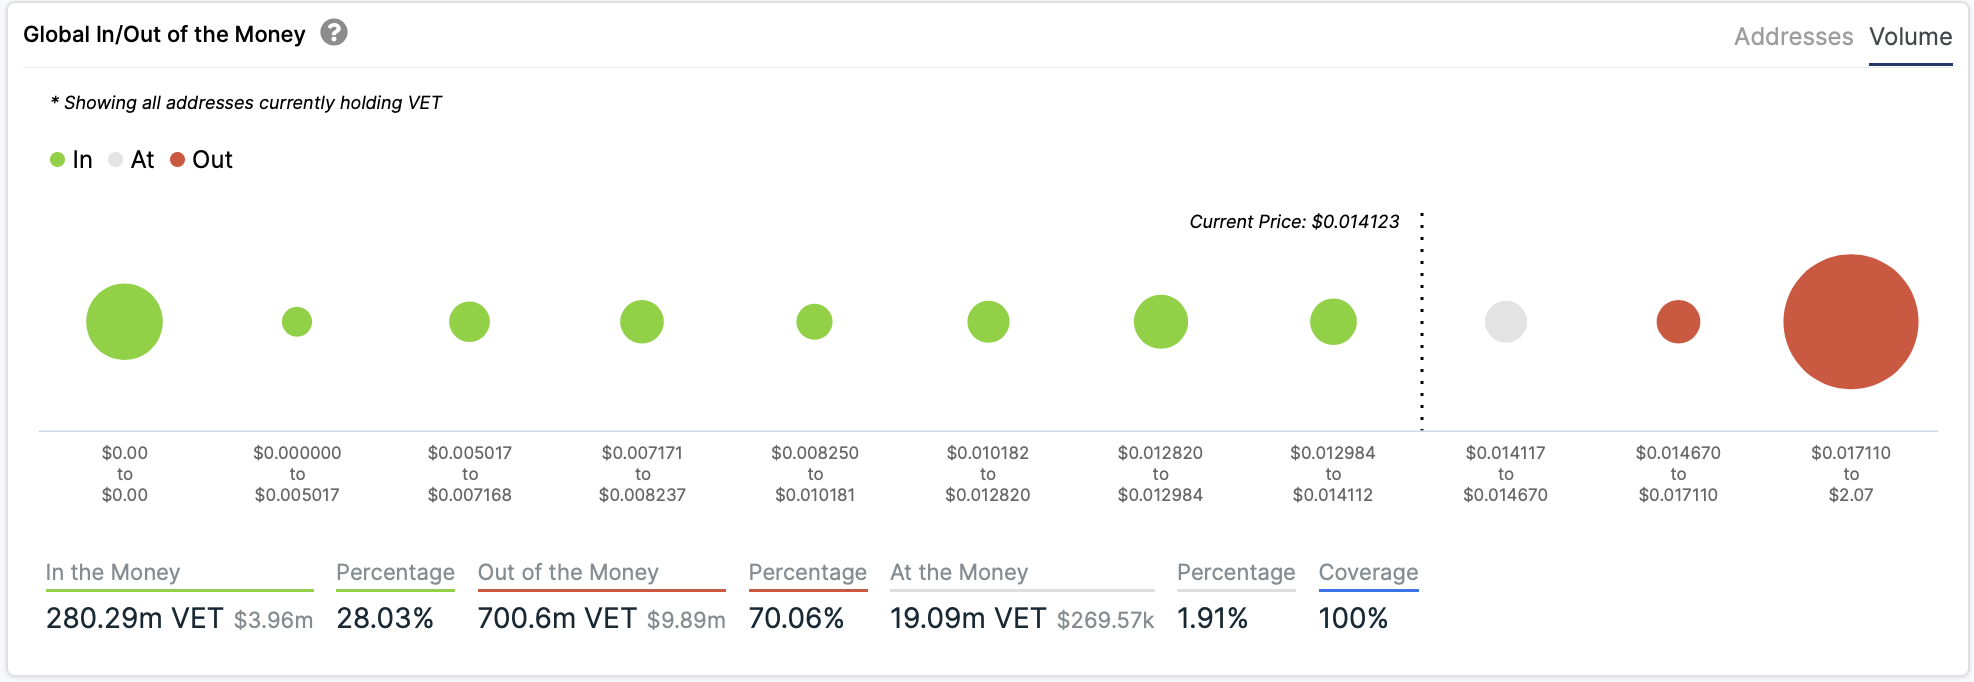Image resolution: width=1974 pixels, height=682 pixels.
Task: Click the large green bubble at $0.00 to $0.00
Action: pos(124,322)
